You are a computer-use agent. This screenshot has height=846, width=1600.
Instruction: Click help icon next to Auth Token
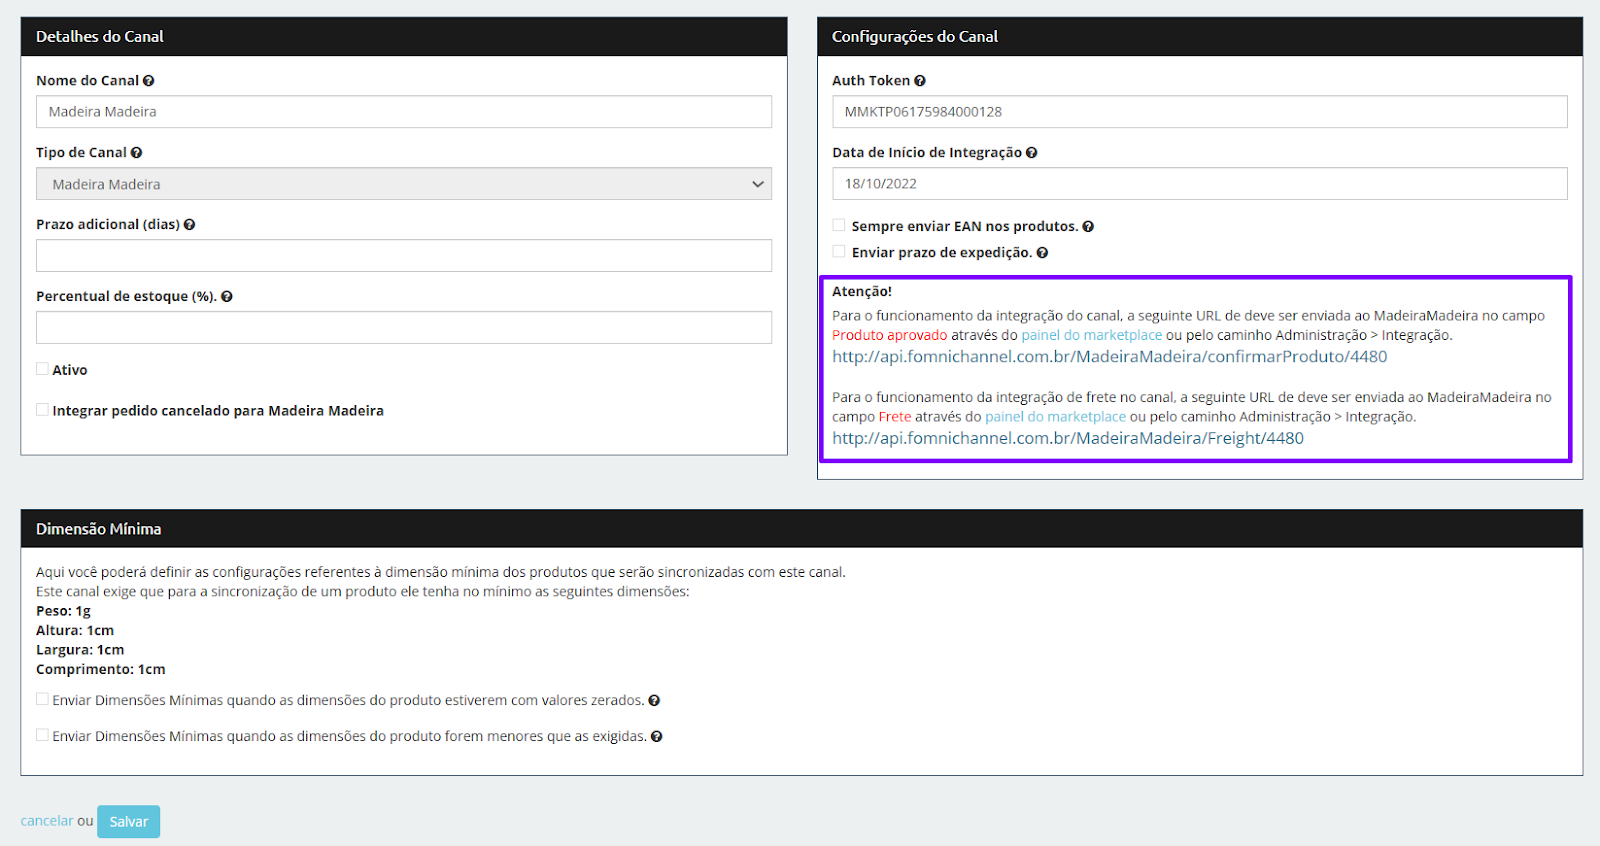pos(920,81)
